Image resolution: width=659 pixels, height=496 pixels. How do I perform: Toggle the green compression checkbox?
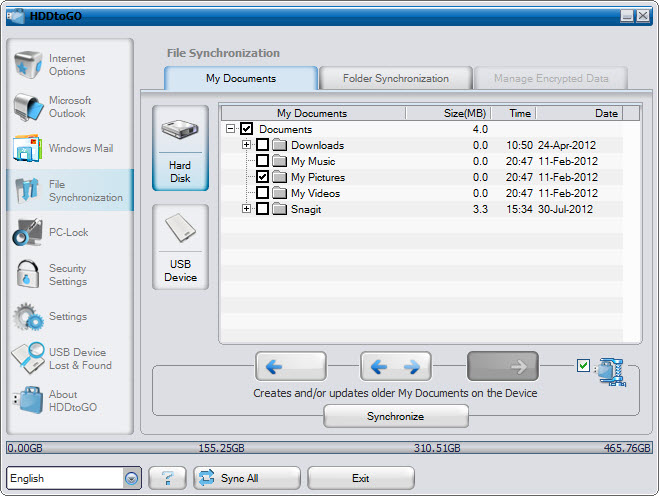pos(583,365)
